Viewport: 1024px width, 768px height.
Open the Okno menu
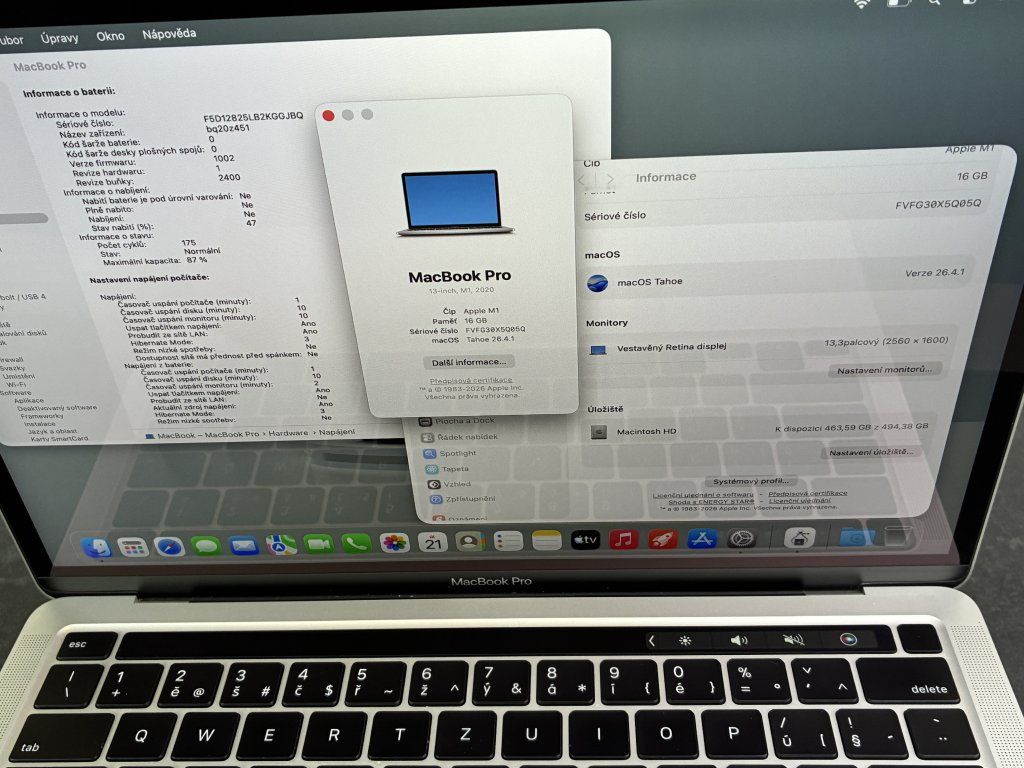[x=110, y=36]
